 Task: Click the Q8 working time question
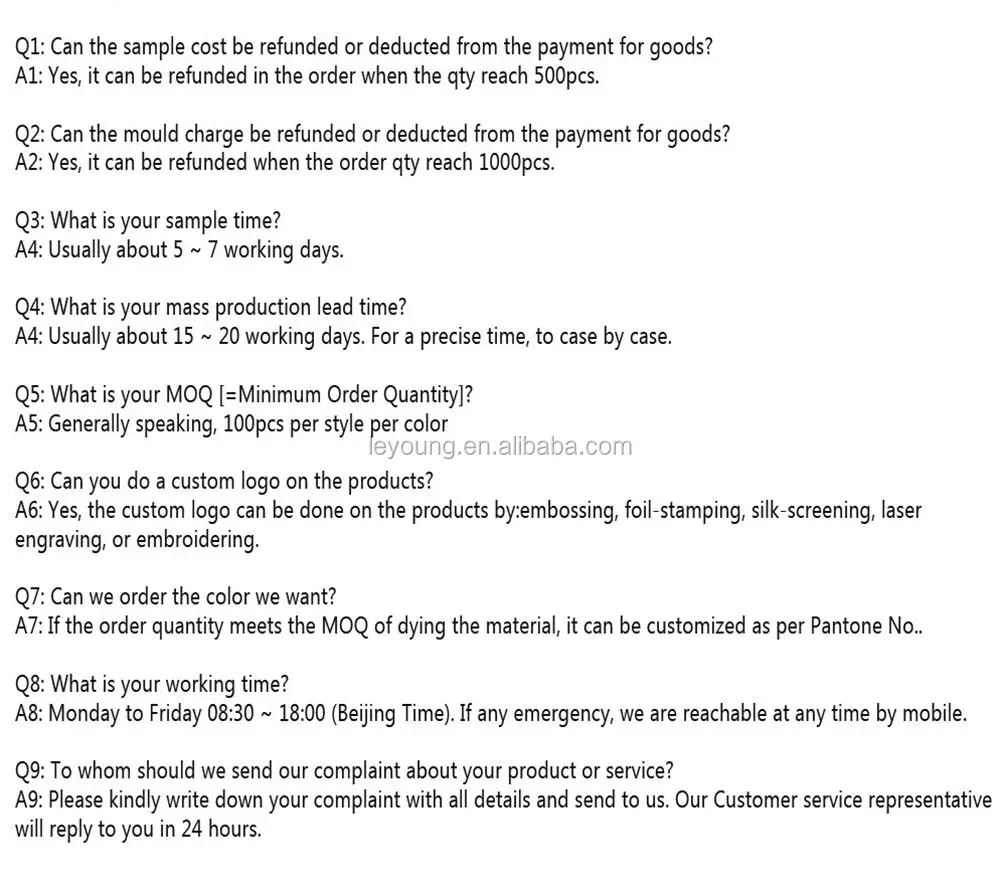[152, 684]
